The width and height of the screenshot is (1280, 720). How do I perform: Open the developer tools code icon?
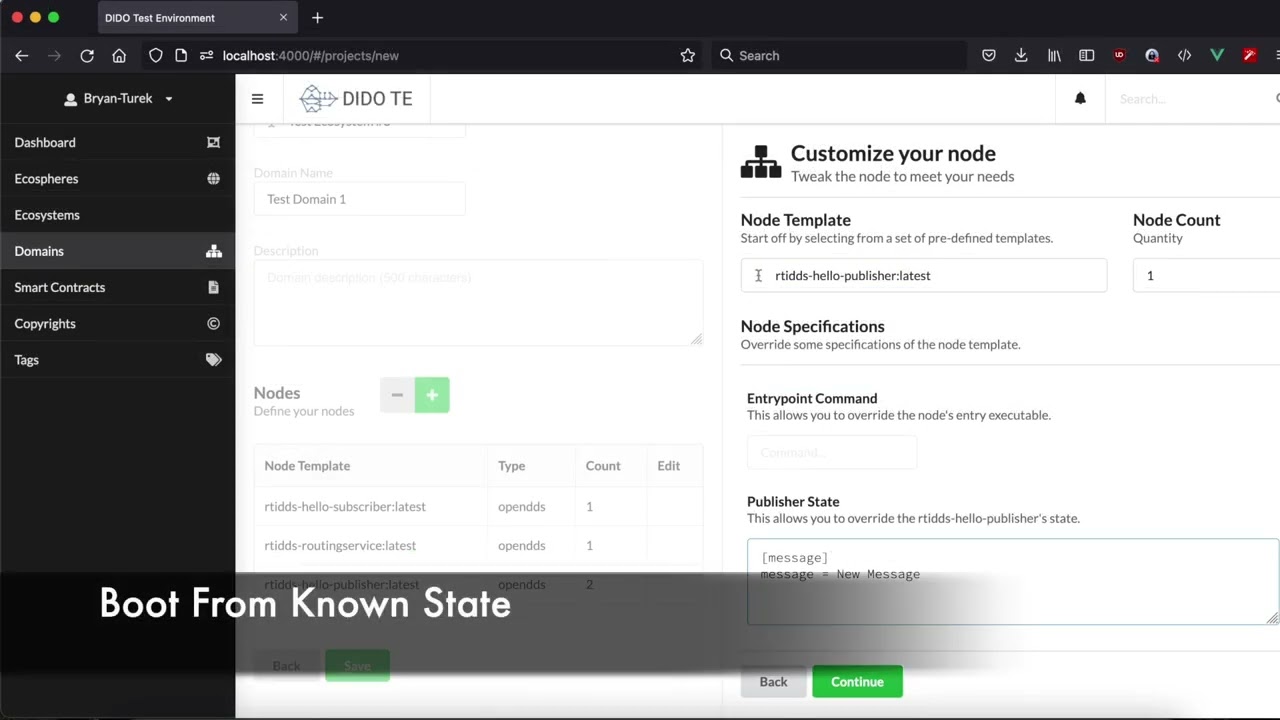point(1184,56)
